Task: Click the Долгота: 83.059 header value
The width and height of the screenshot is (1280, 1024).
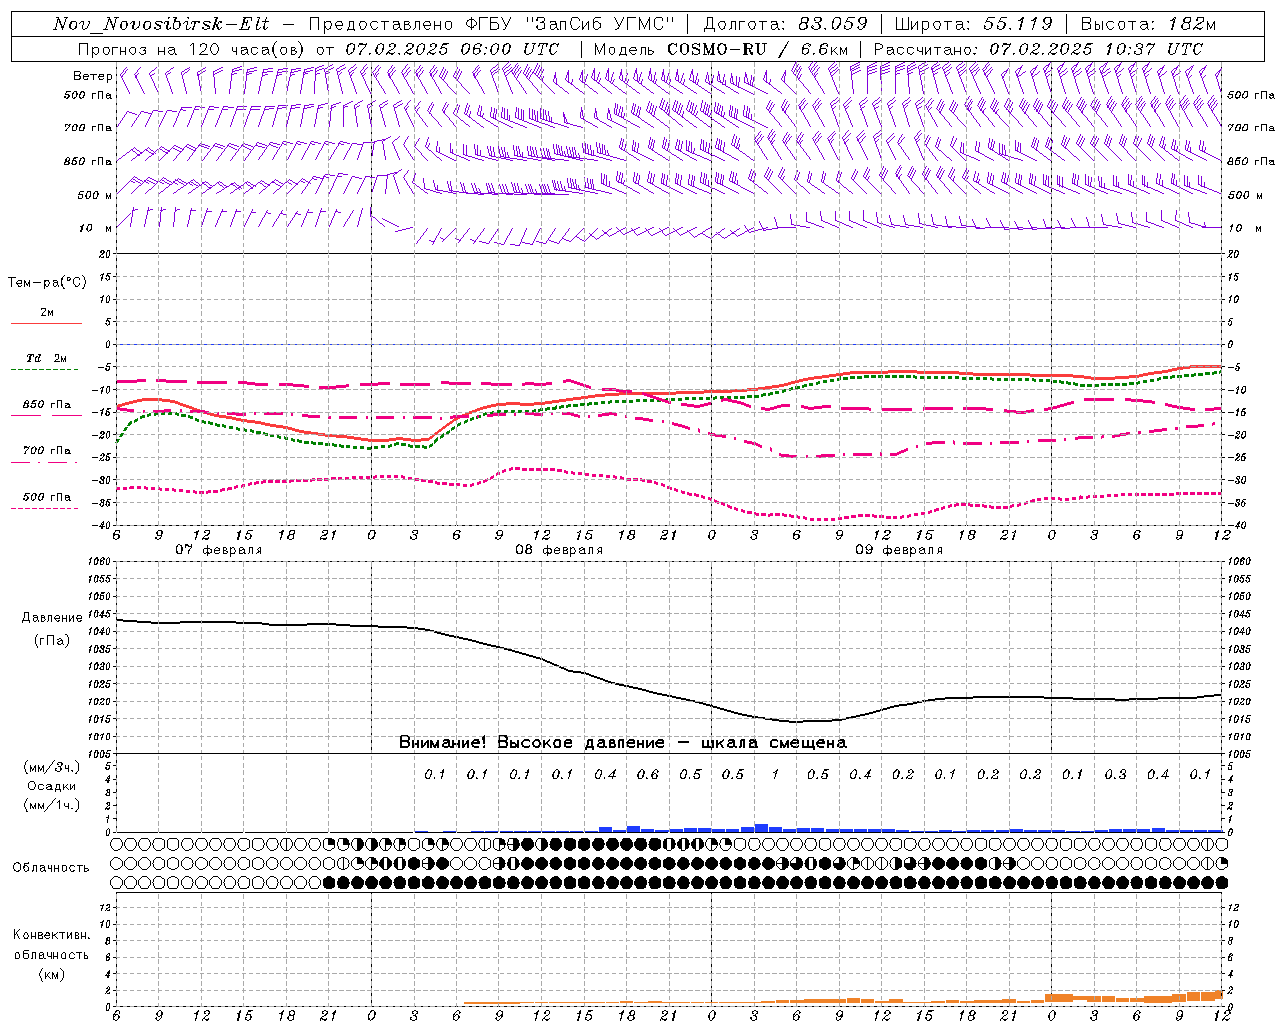Action: point(785,24)
